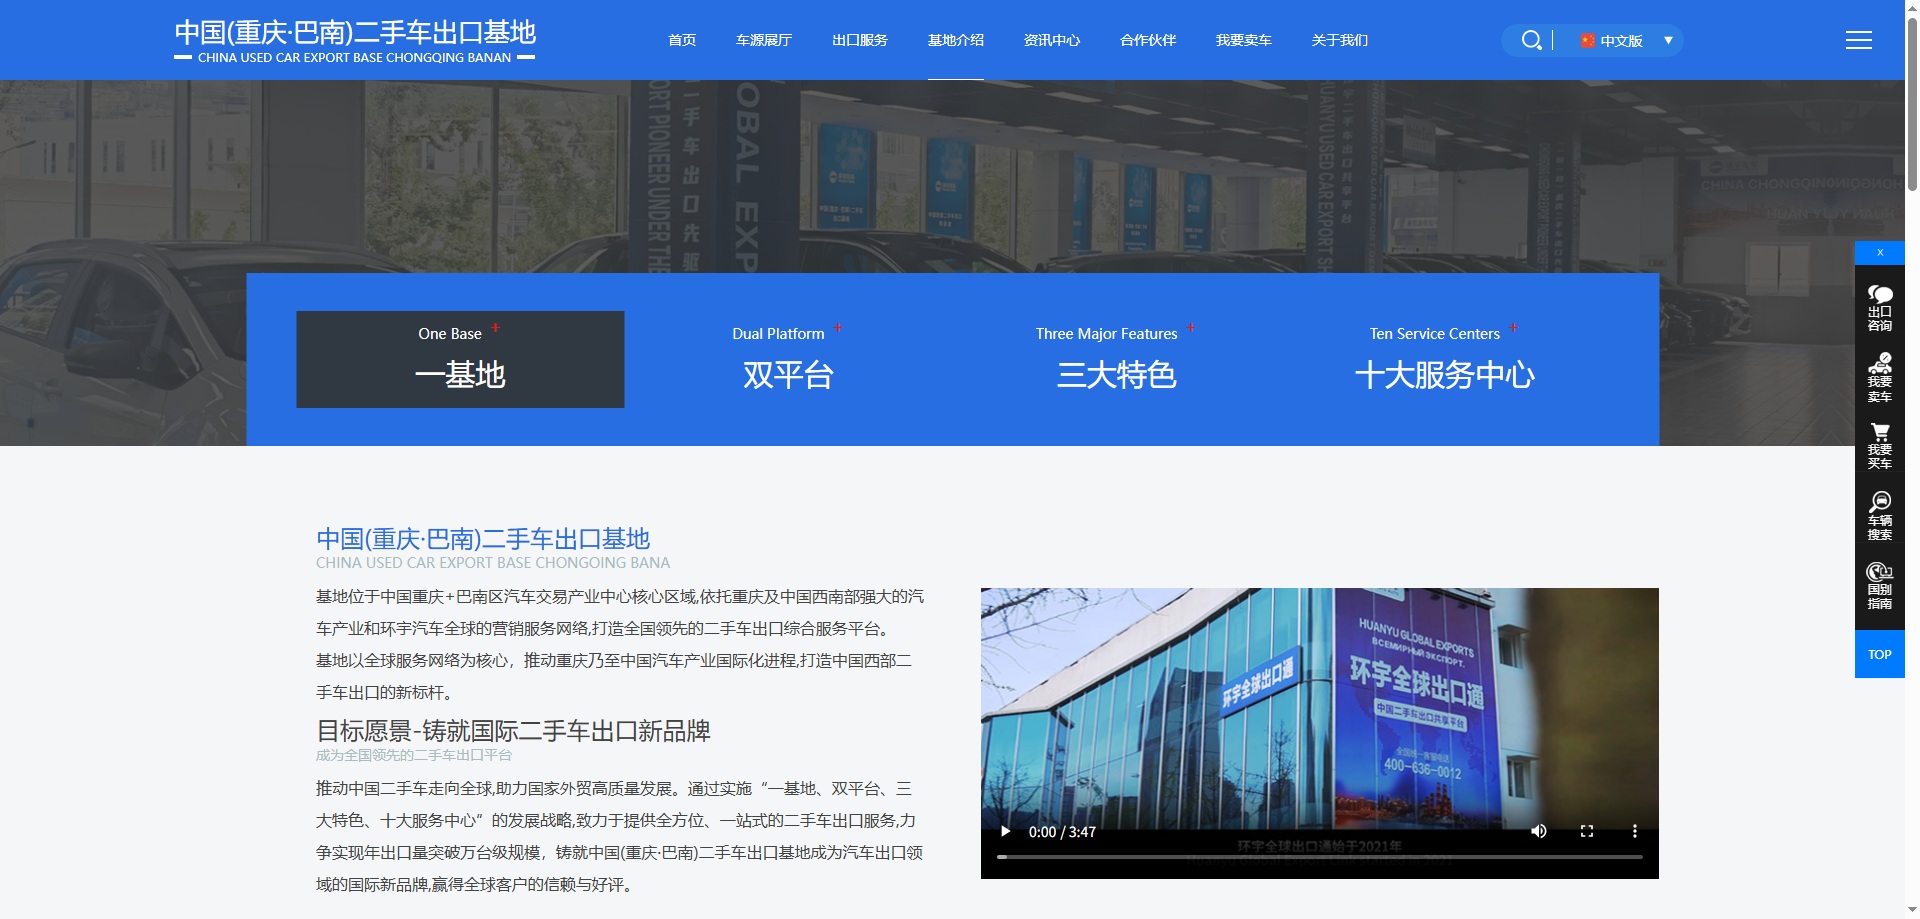Close the floating sidebar with x

click(1880, 252)
